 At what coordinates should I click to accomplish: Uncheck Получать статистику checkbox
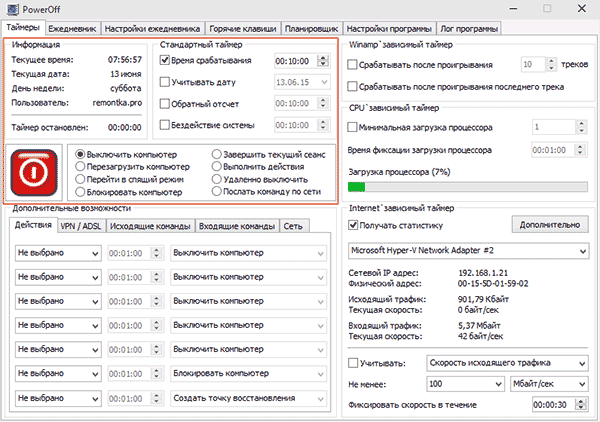click(x=353, y=225)
